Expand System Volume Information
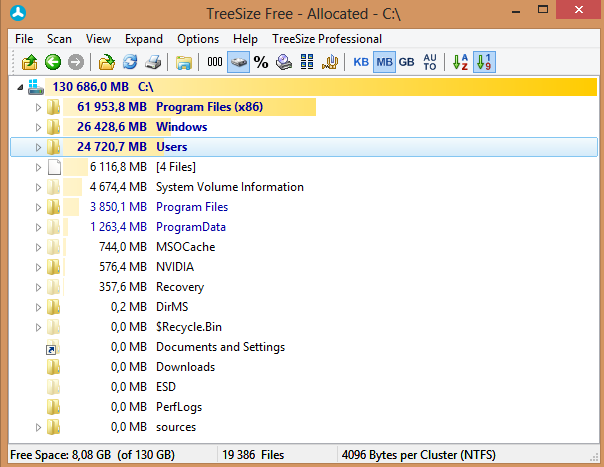Image resolution: width=604 pixels, height=467 pixels. (x=38, y=187)
